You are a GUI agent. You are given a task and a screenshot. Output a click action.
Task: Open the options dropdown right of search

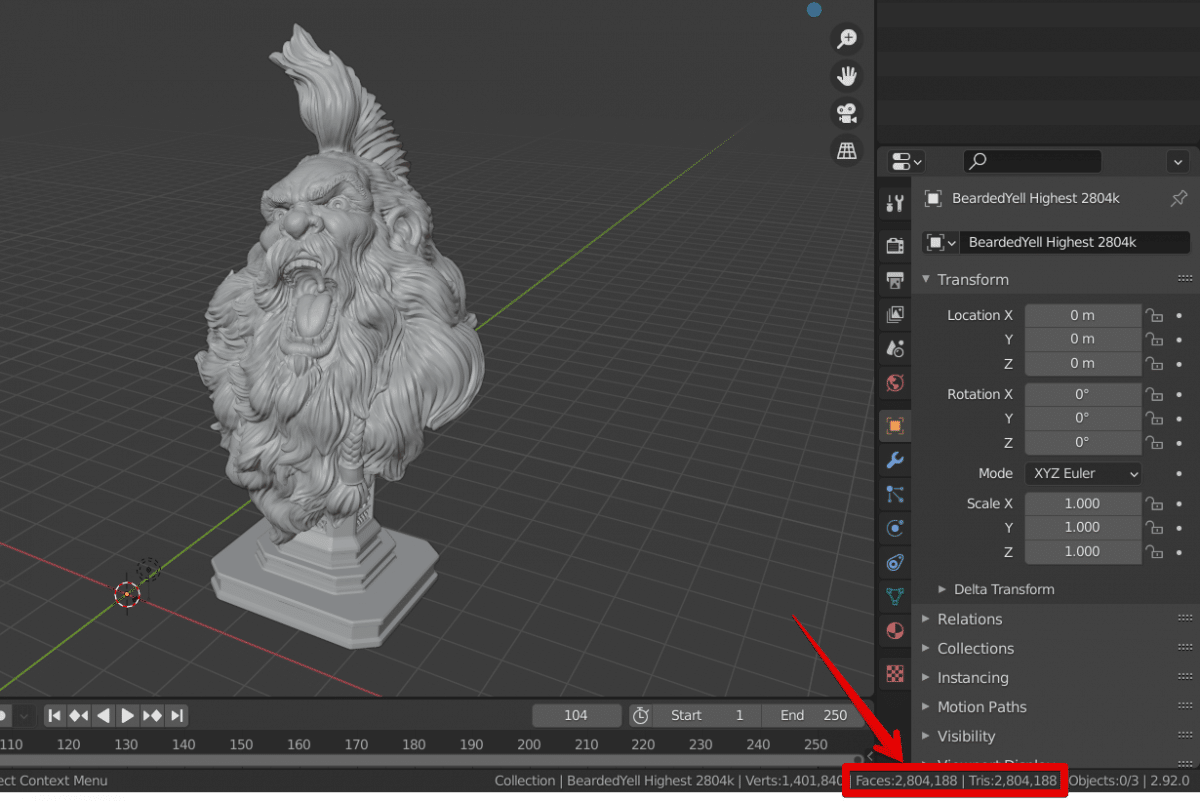(1178, 161)
